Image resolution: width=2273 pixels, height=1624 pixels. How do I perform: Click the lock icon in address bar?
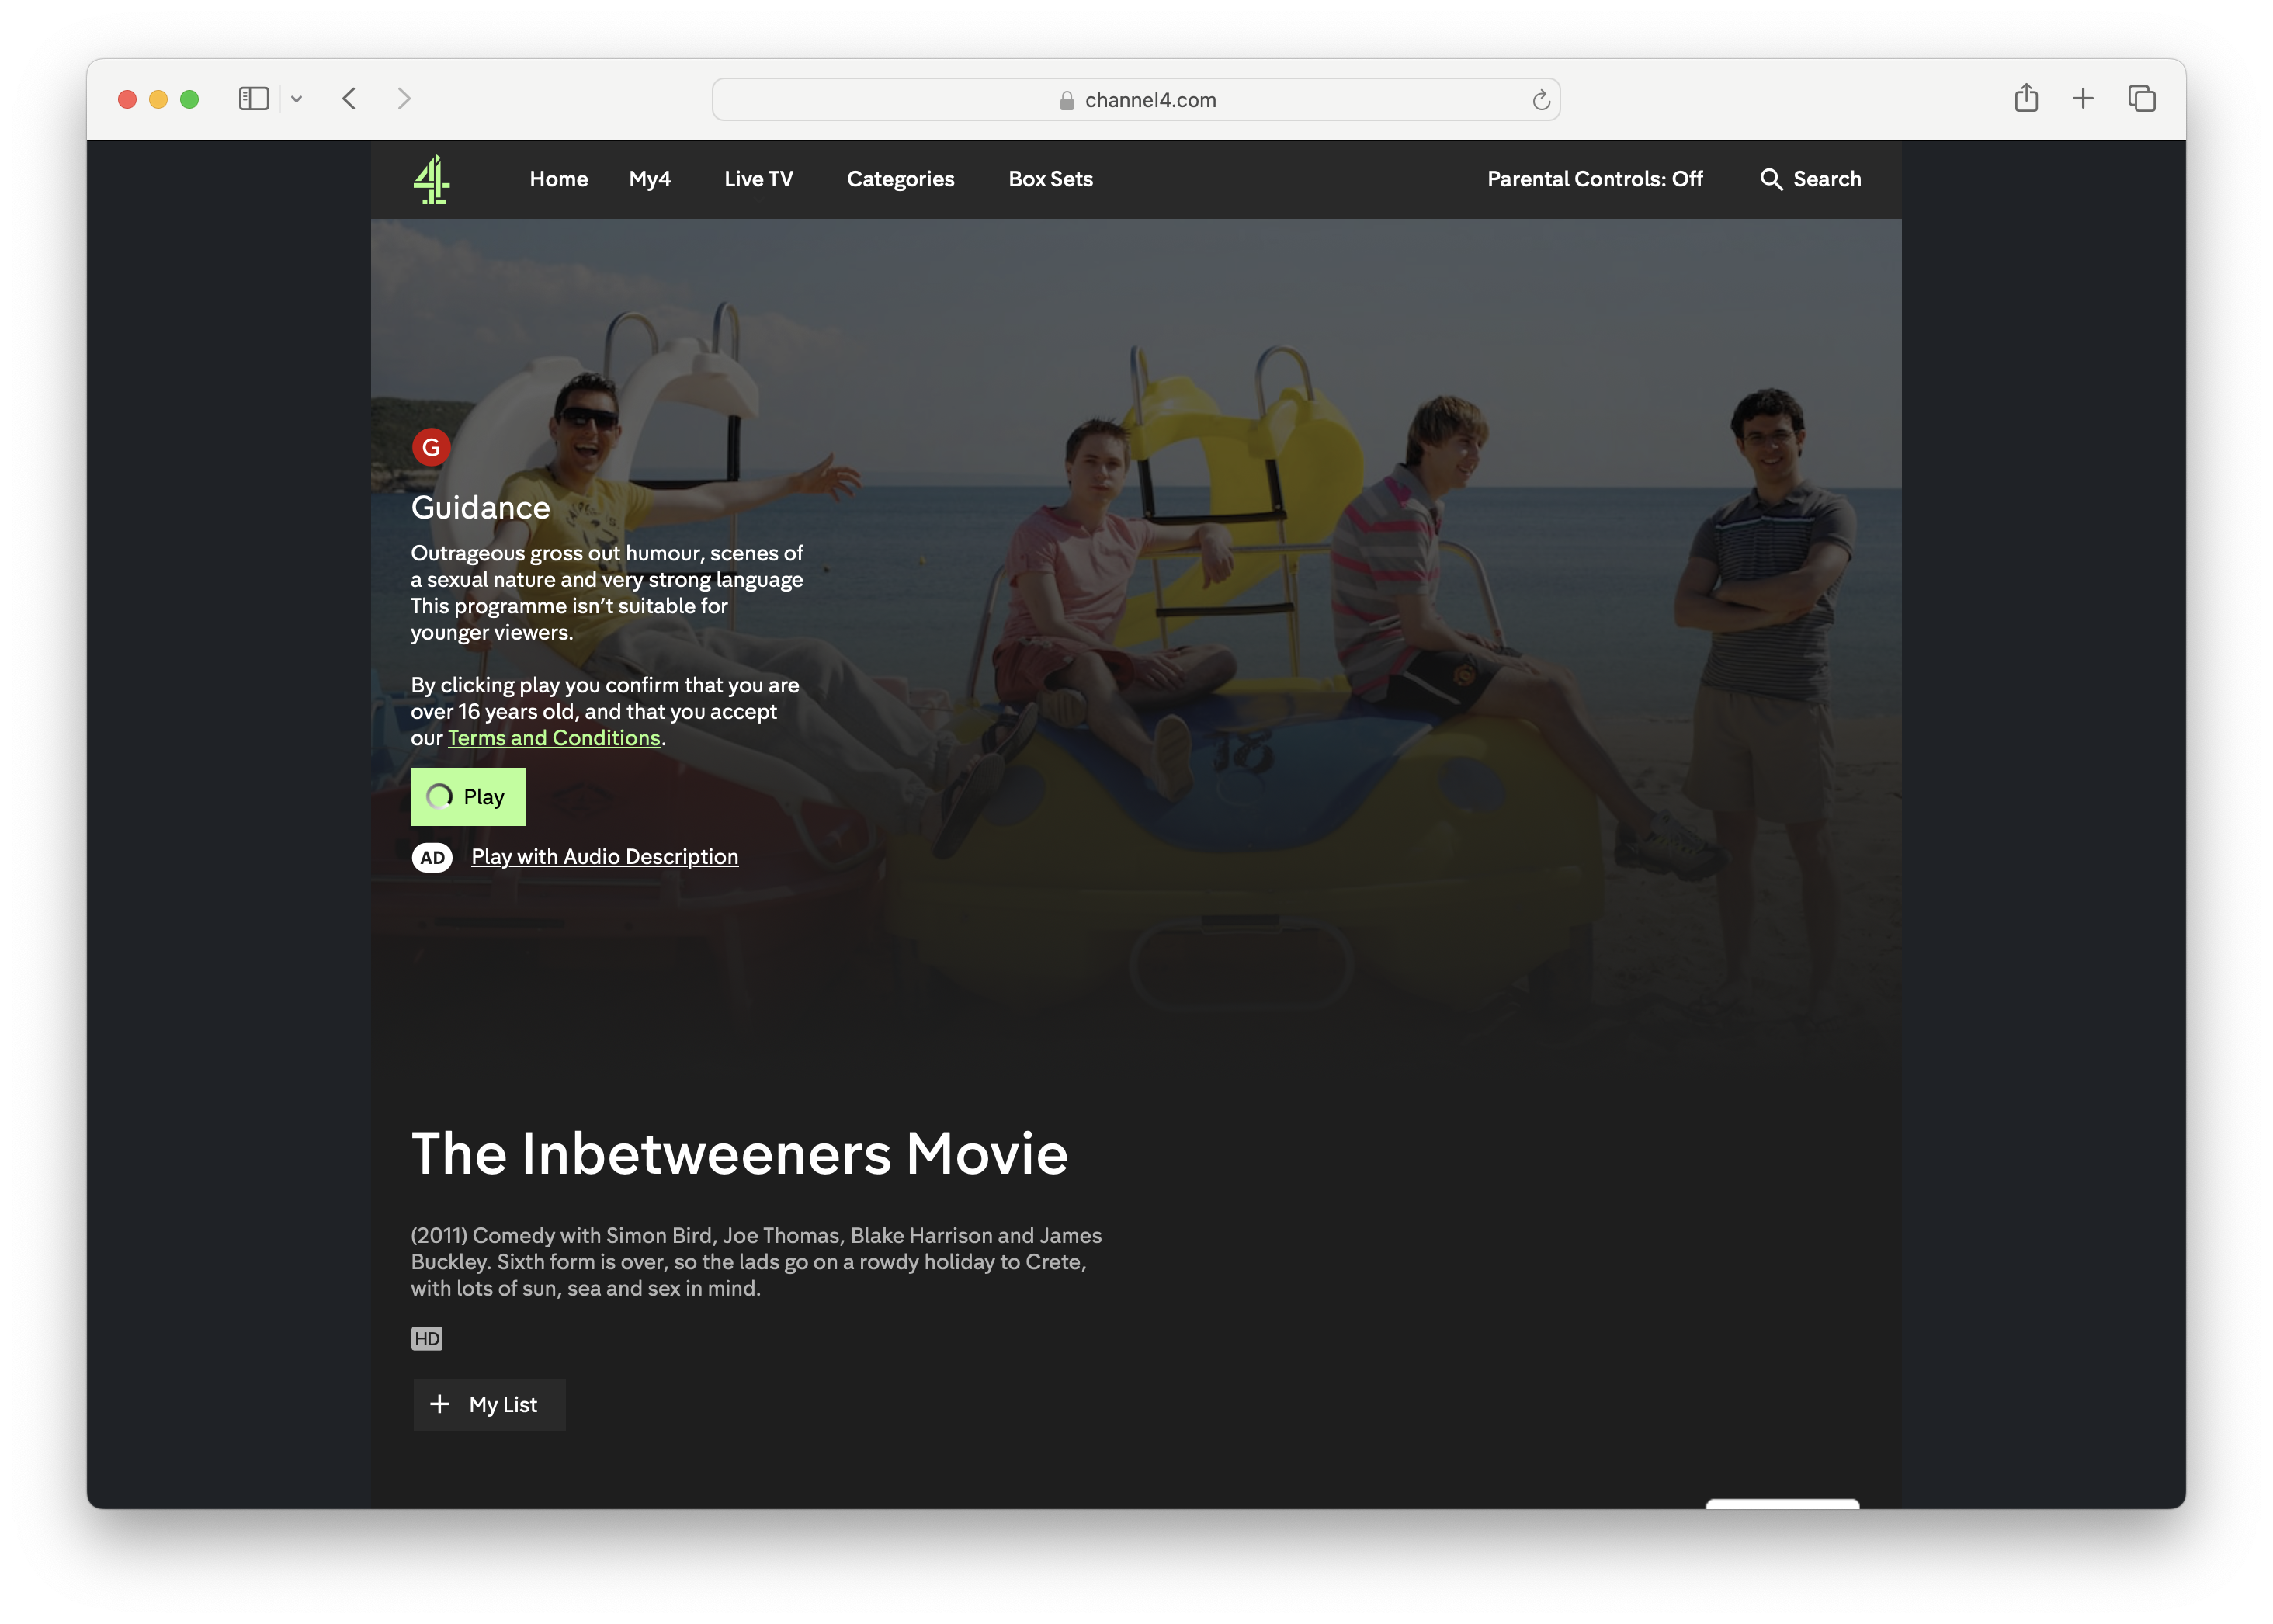[1067, 100]
